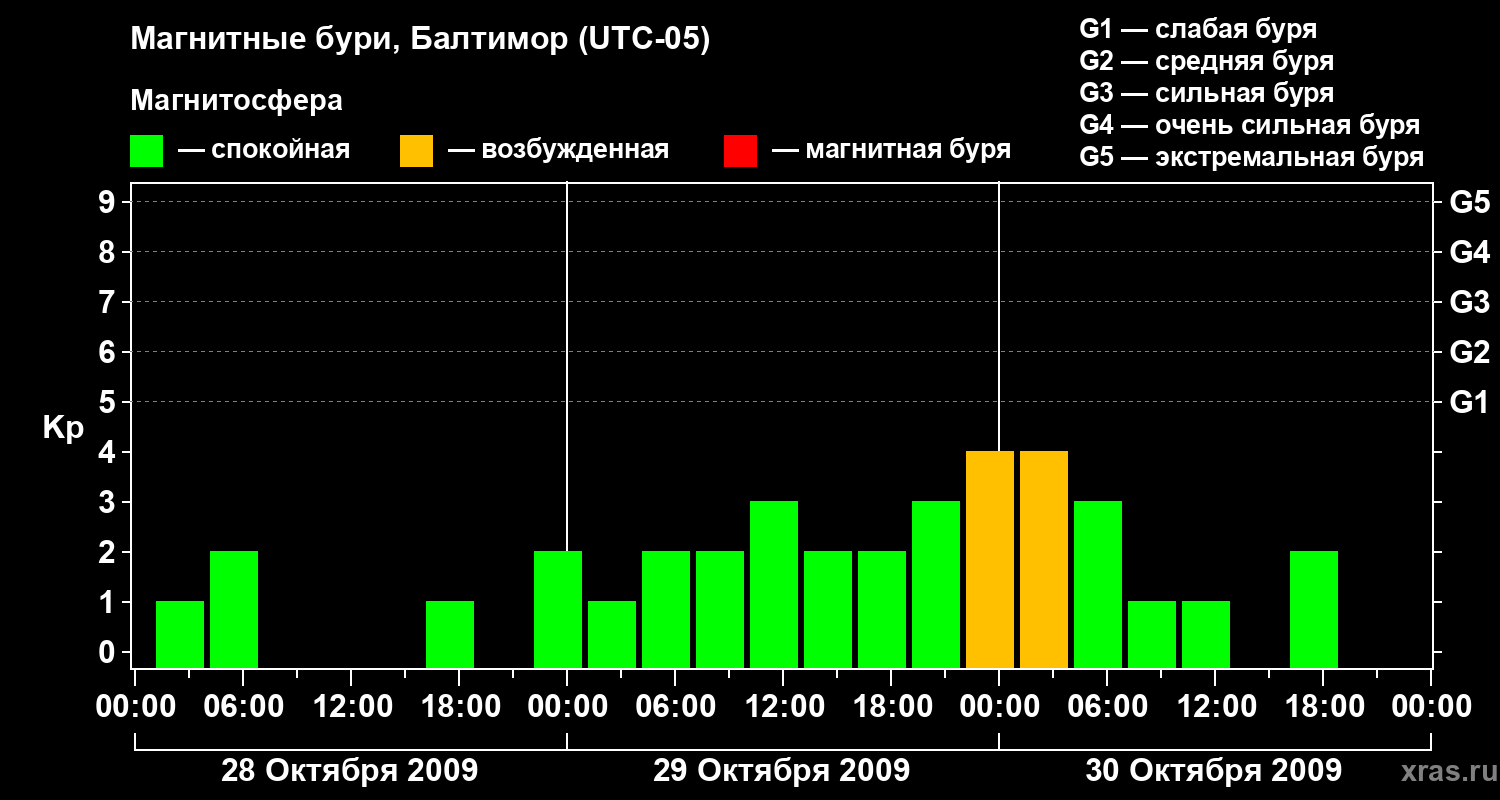
Task: Click the red magnetic-storm legend swatch
Action: coord(740,151)
